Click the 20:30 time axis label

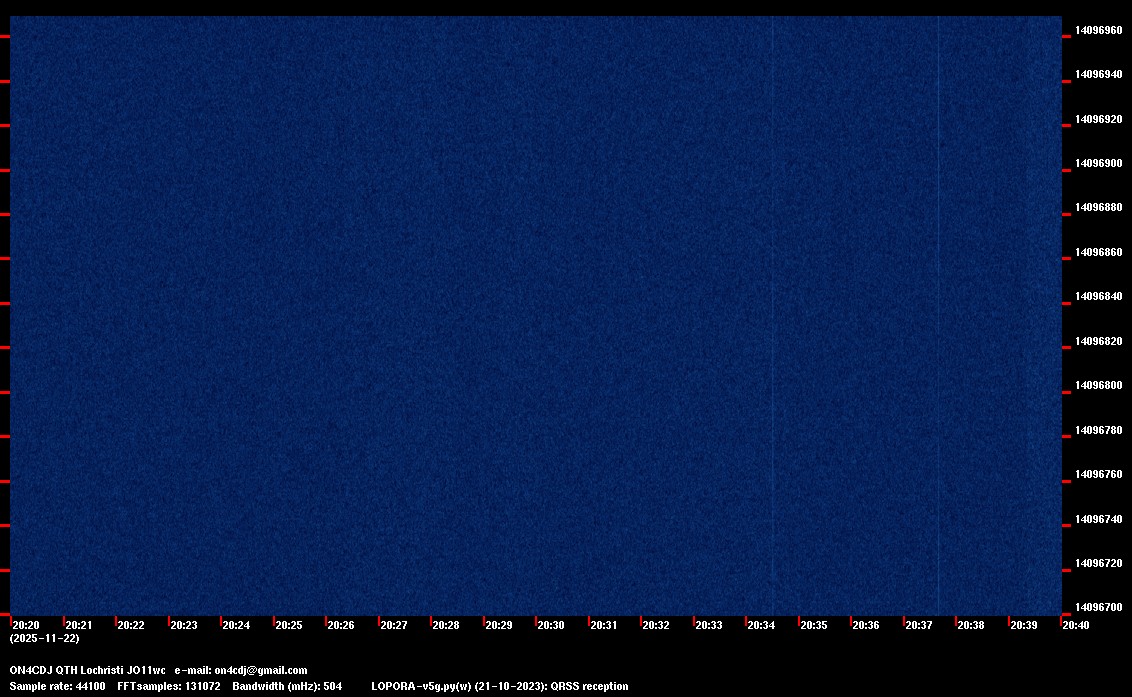coord(551,625)
